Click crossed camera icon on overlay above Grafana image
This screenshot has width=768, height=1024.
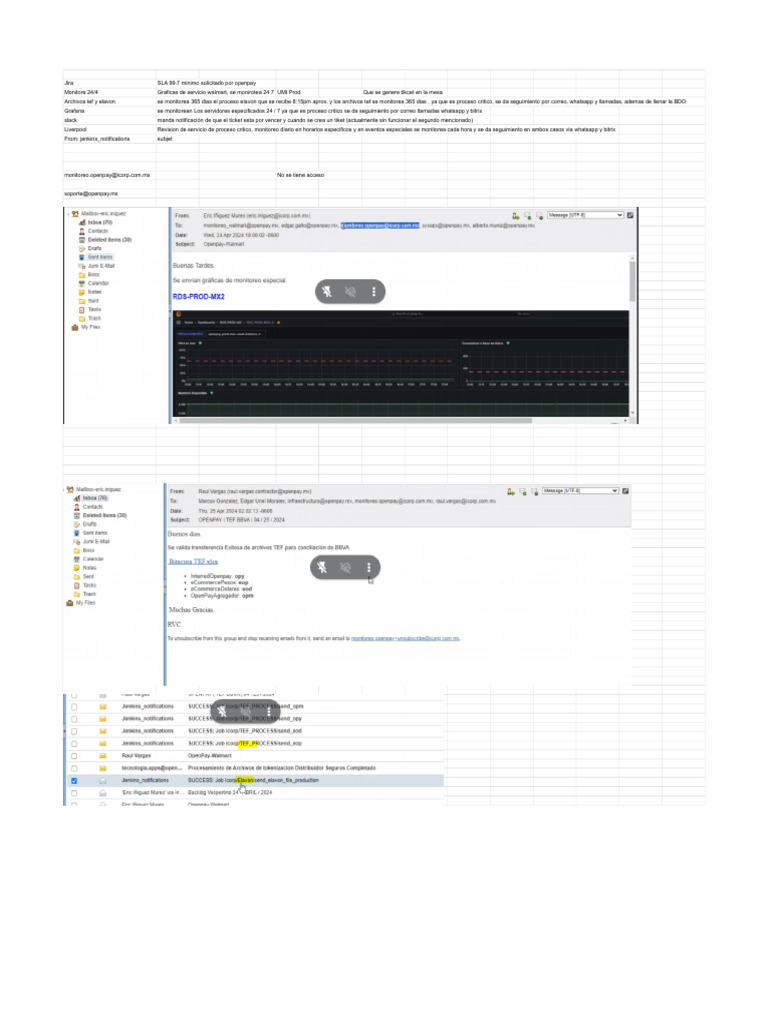coord(351,292)
